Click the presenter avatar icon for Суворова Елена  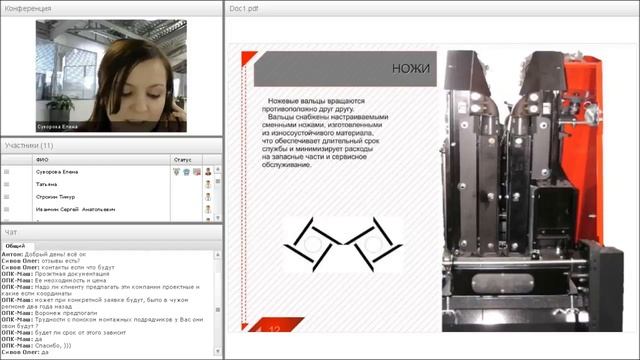coord(208,172)
